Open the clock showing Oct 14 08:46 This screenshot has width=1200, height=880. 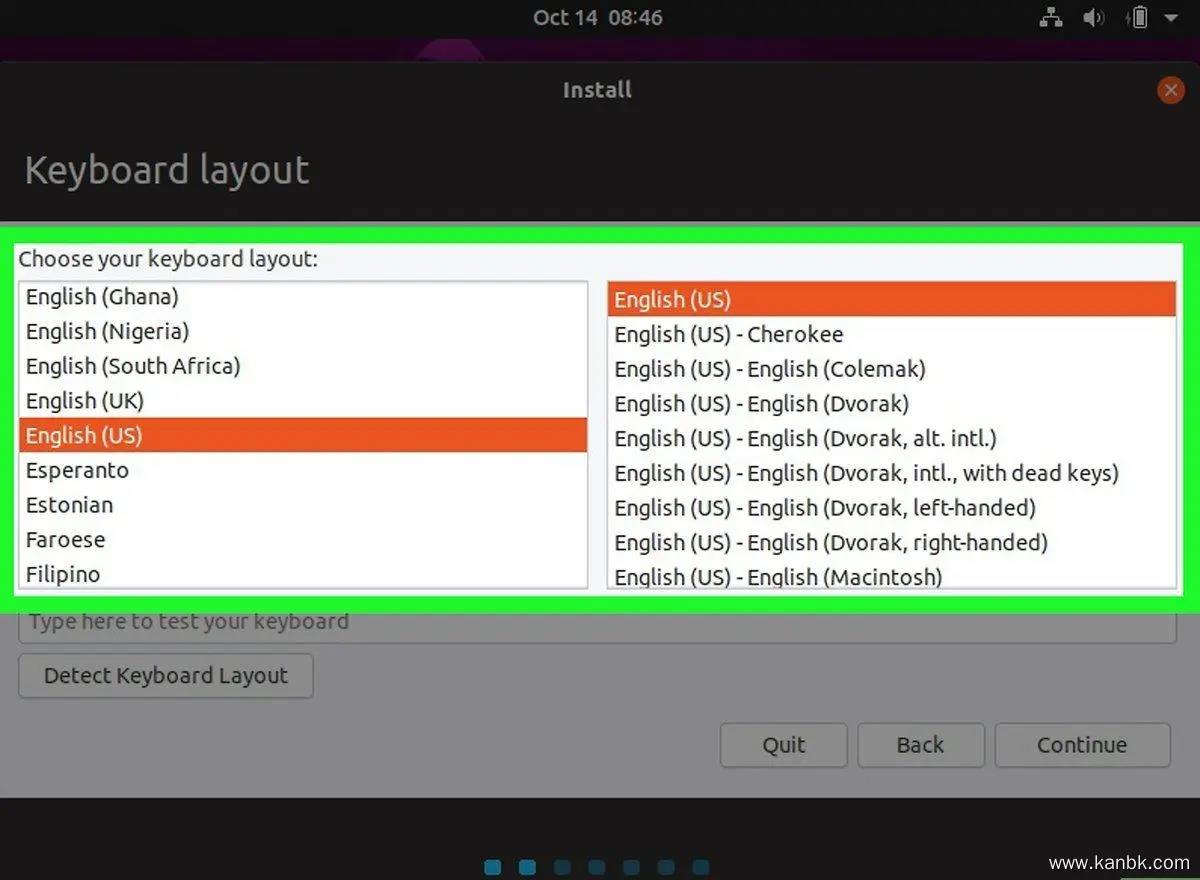tap(597, 18)
